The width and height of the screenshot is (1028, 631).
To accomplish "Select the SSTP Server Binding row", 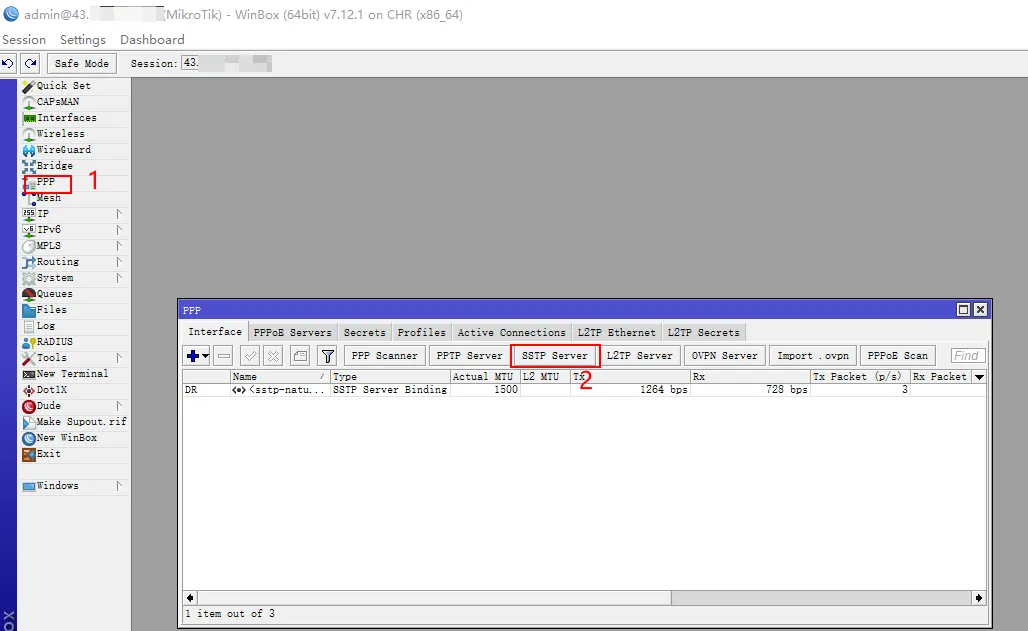I will (584, 390).
